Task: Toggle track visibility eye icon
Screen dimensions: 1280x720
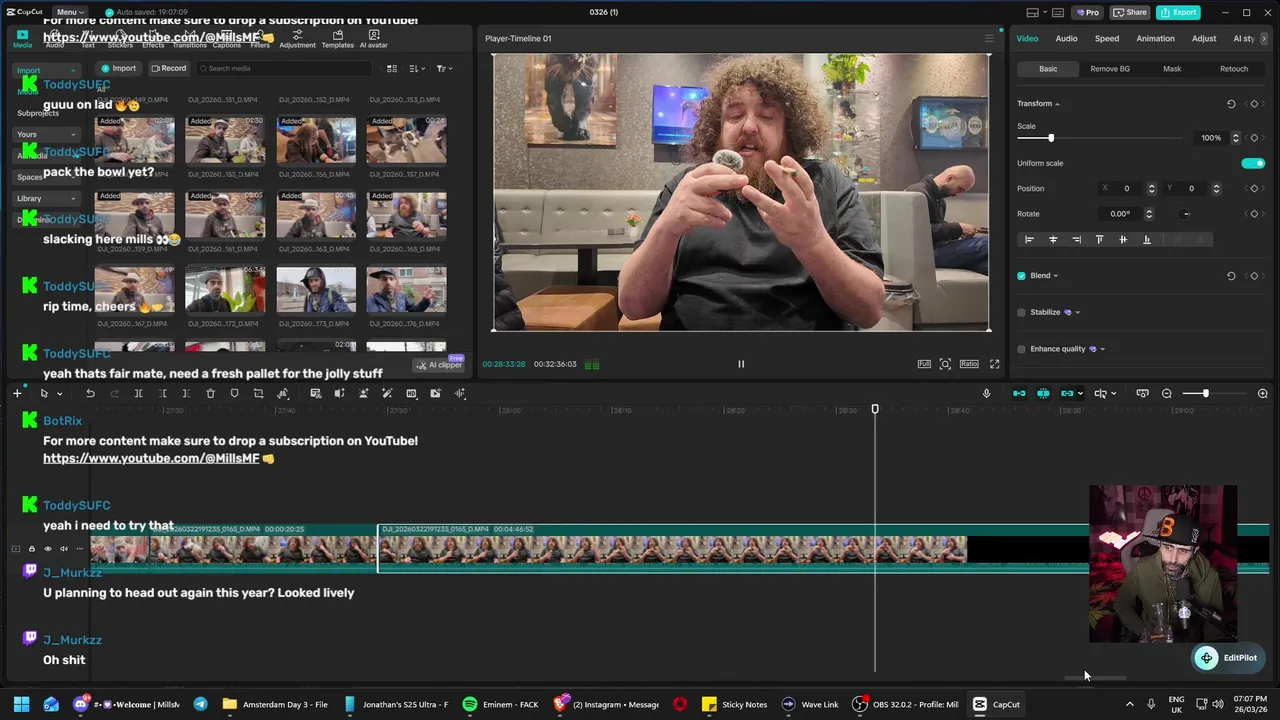Action: (x=47, y=549)
